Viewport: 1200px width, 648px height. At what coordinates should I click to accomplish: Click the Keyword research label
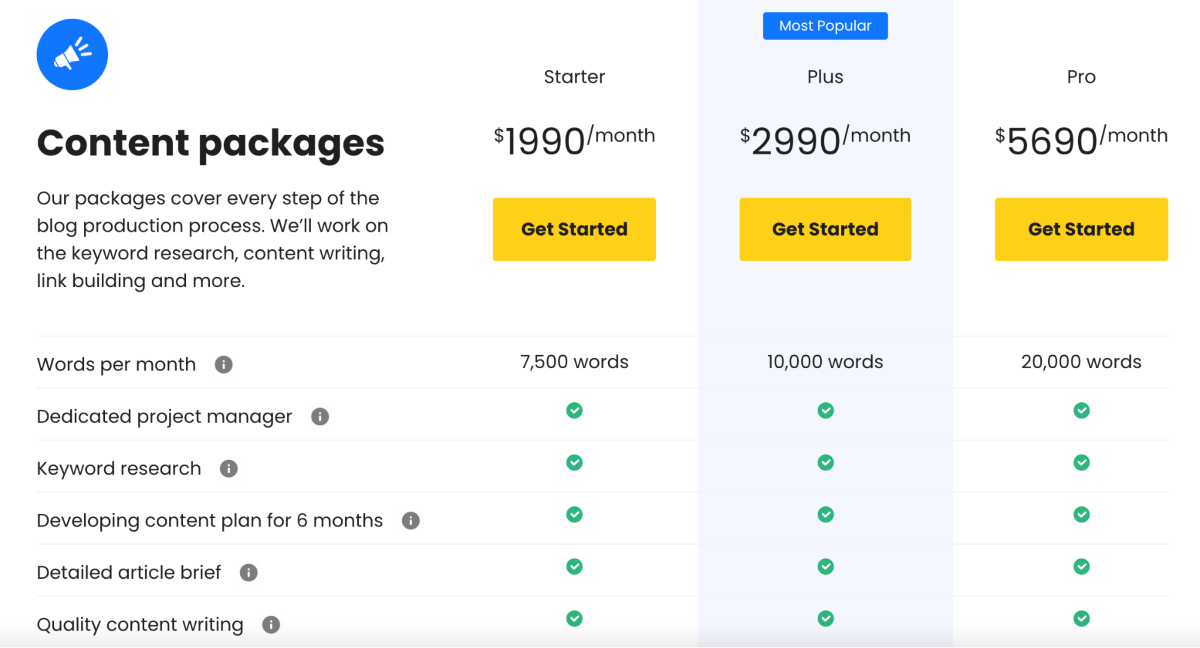click(x=119, y=468)
